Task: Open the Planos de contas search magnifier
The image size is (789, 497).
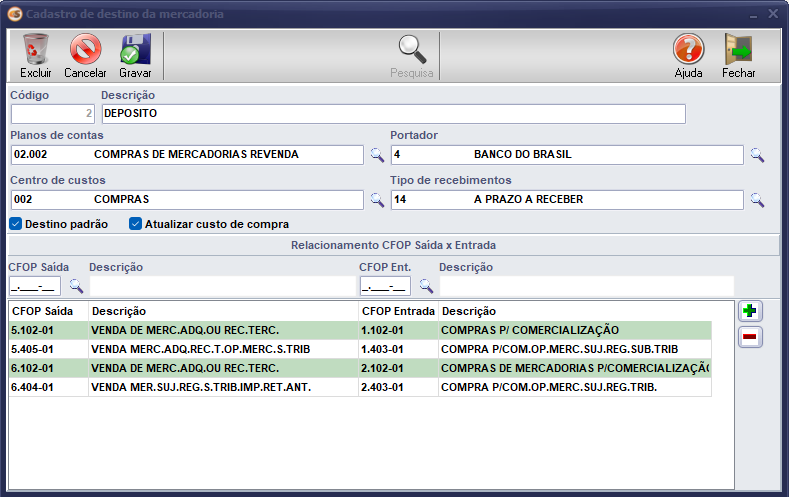Action: [x=377, y=155]
